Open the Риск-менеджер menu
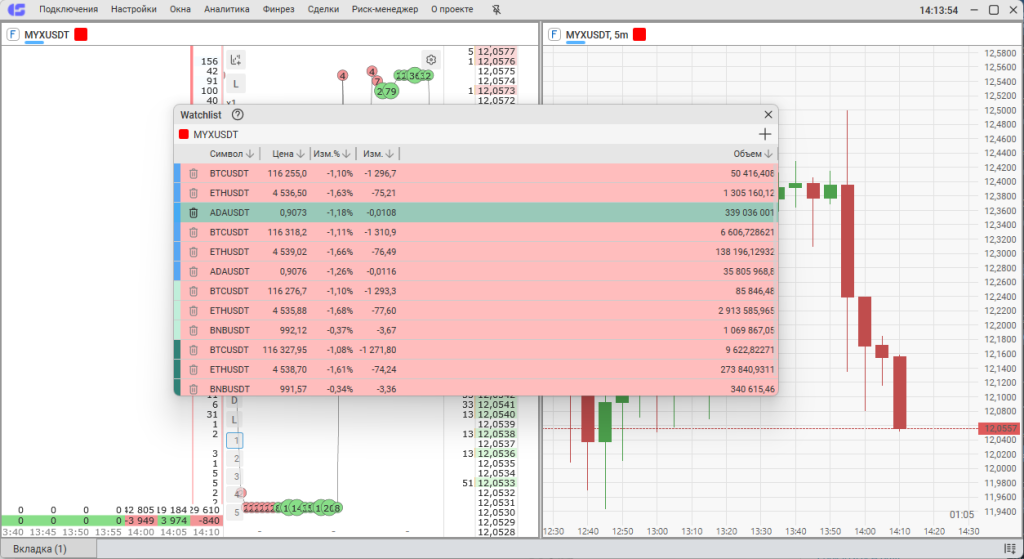The height and width of the screenshot is (559, 1024). pos(385,10)
